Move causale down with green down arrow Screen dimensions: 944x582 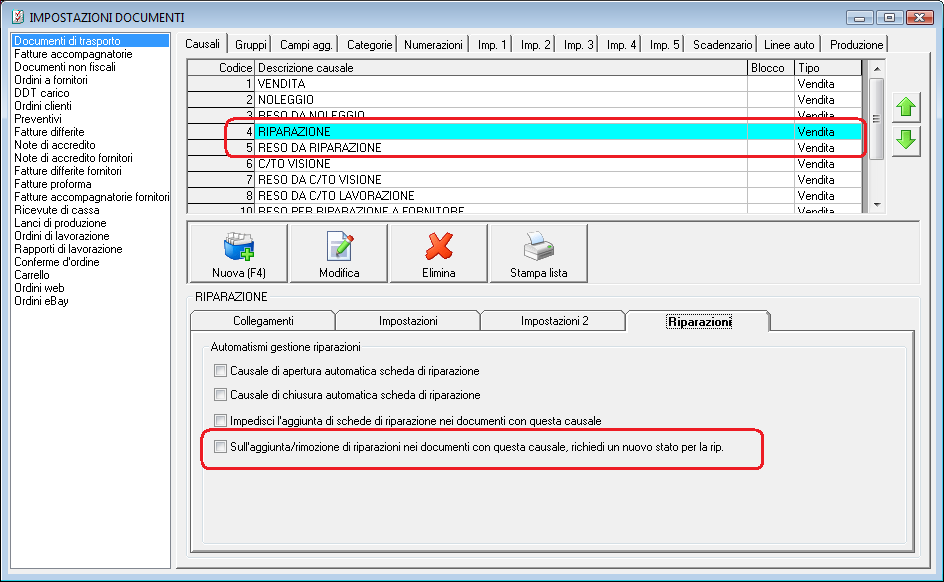coord(906,141)
